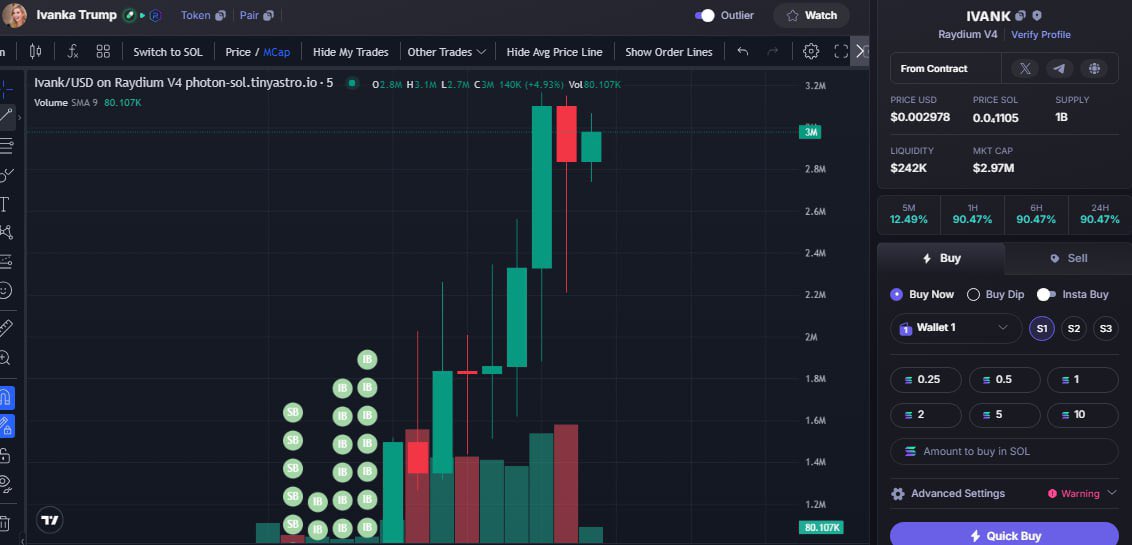Open the Wallet 1 dropdown
This screenshot has height=545, width=1132.
[956, 328]
